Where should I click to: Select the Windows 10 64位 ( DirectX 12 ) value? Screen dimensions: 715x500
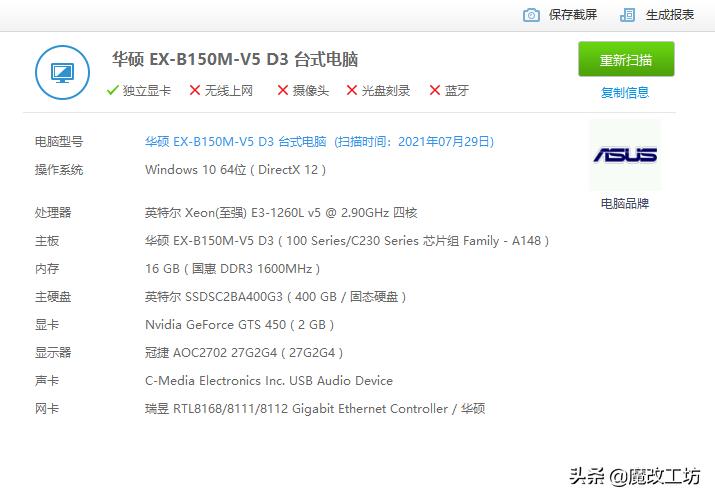coord(235,170)
